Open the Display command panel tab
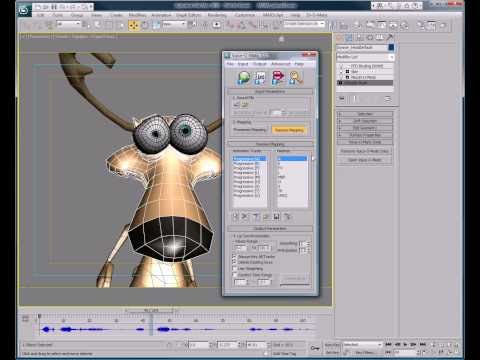The image size is (480, 360). [379, 37]
